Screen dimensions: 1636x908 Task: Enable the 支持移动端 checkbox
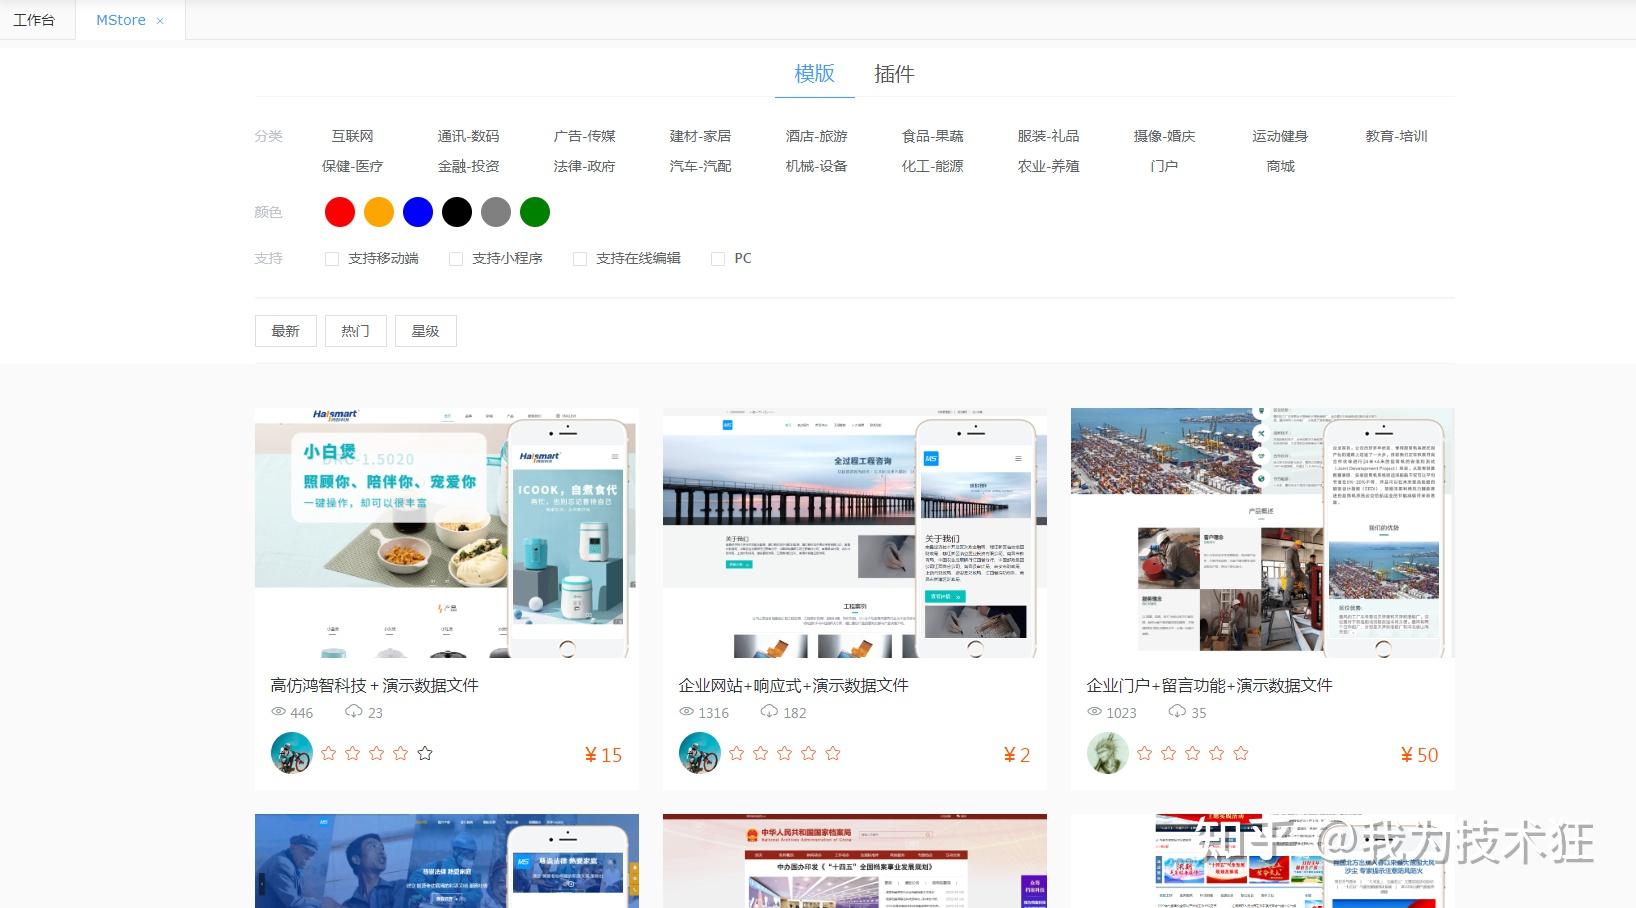click(x=331, y=258)
